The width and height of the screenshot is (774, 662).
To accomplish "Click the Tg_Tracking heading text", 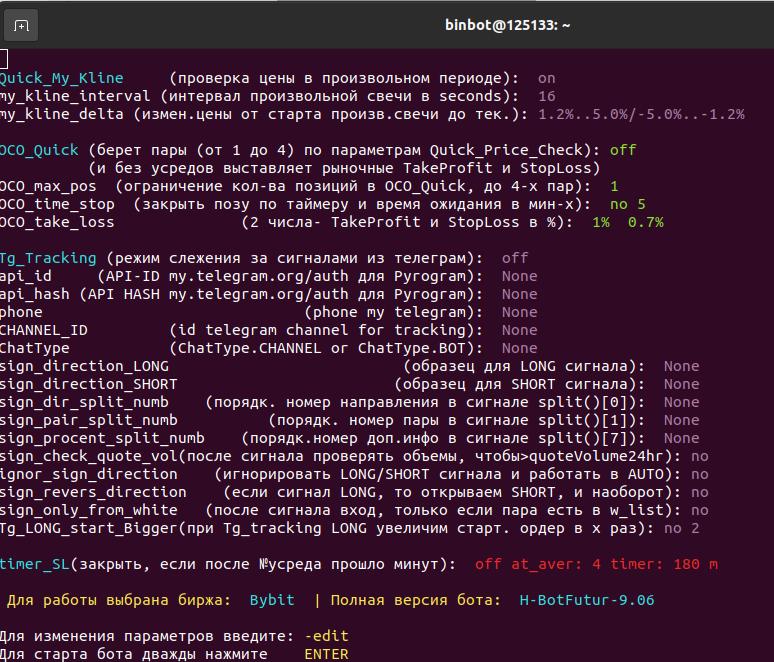I will 48,258.
